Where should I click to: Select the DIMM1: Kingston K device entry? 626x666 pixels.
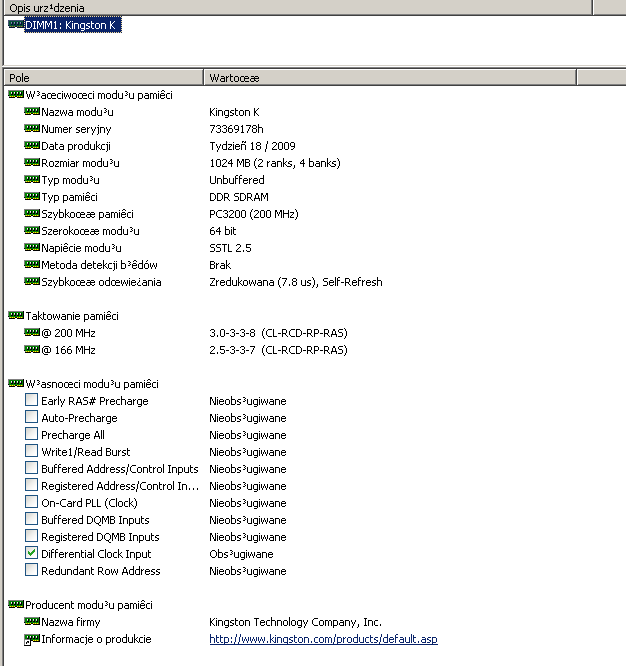coord(73,25)
